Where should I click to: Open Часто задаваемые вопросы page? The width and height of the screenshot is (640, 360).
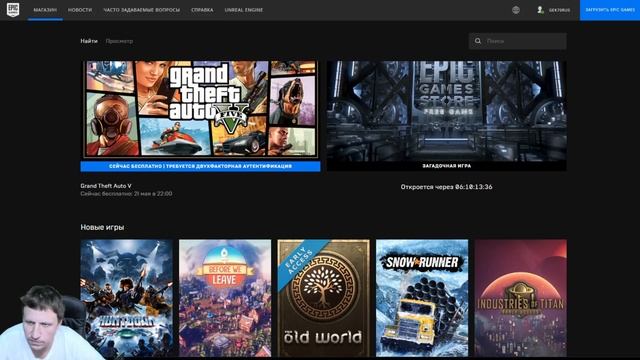tap(142, 10)
